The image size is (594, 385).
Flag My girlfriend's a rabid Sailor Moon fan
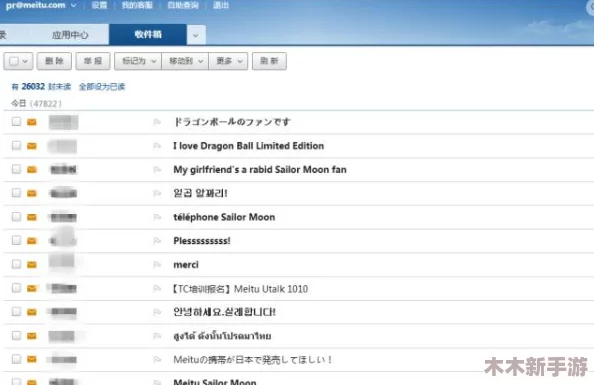pos(157,169)
